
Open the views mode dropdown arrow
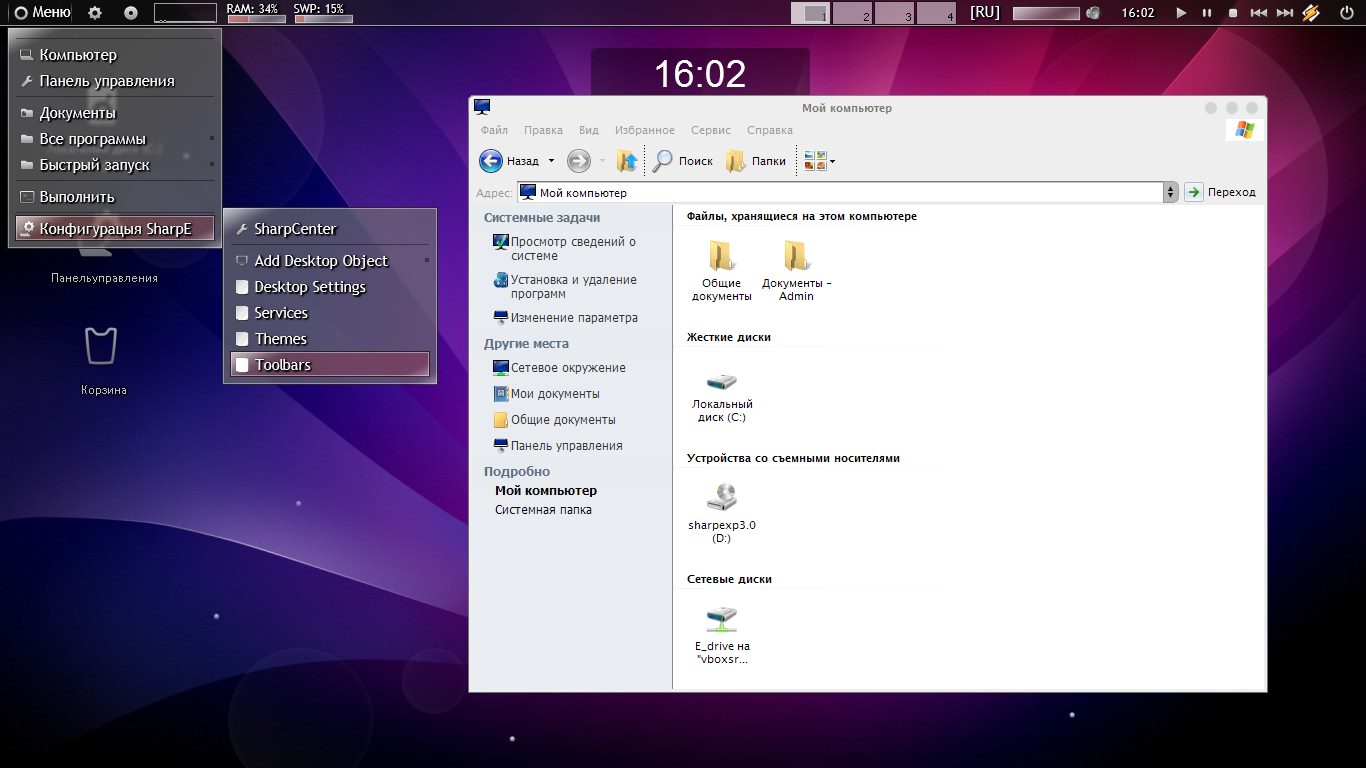(x=832, y=161)
